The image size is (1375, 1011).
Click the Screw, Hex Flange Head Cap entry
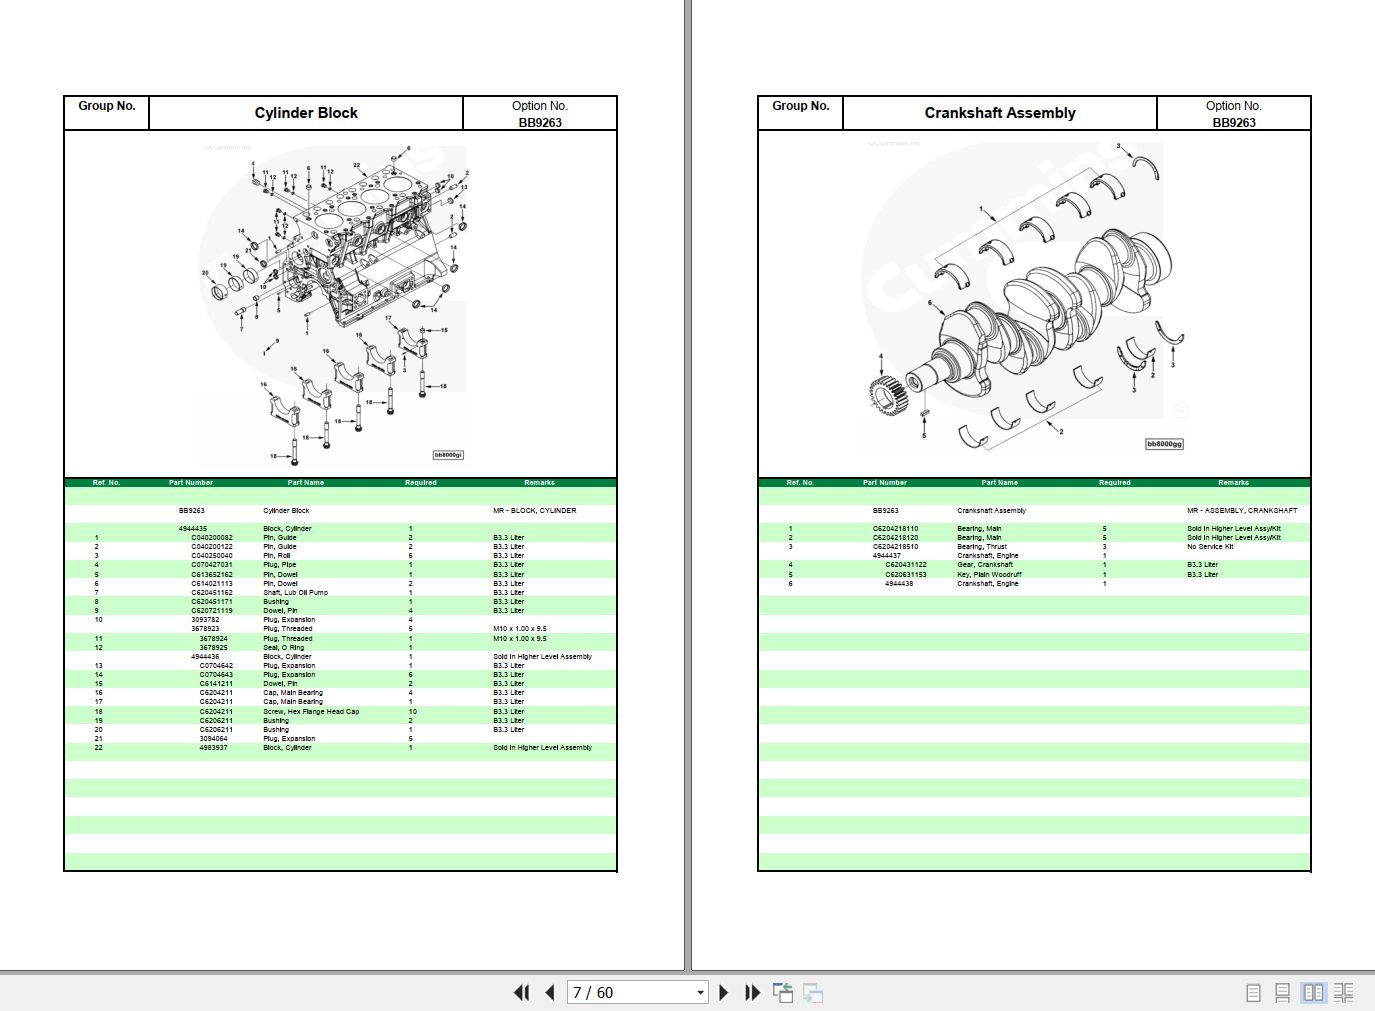point(311,712)
